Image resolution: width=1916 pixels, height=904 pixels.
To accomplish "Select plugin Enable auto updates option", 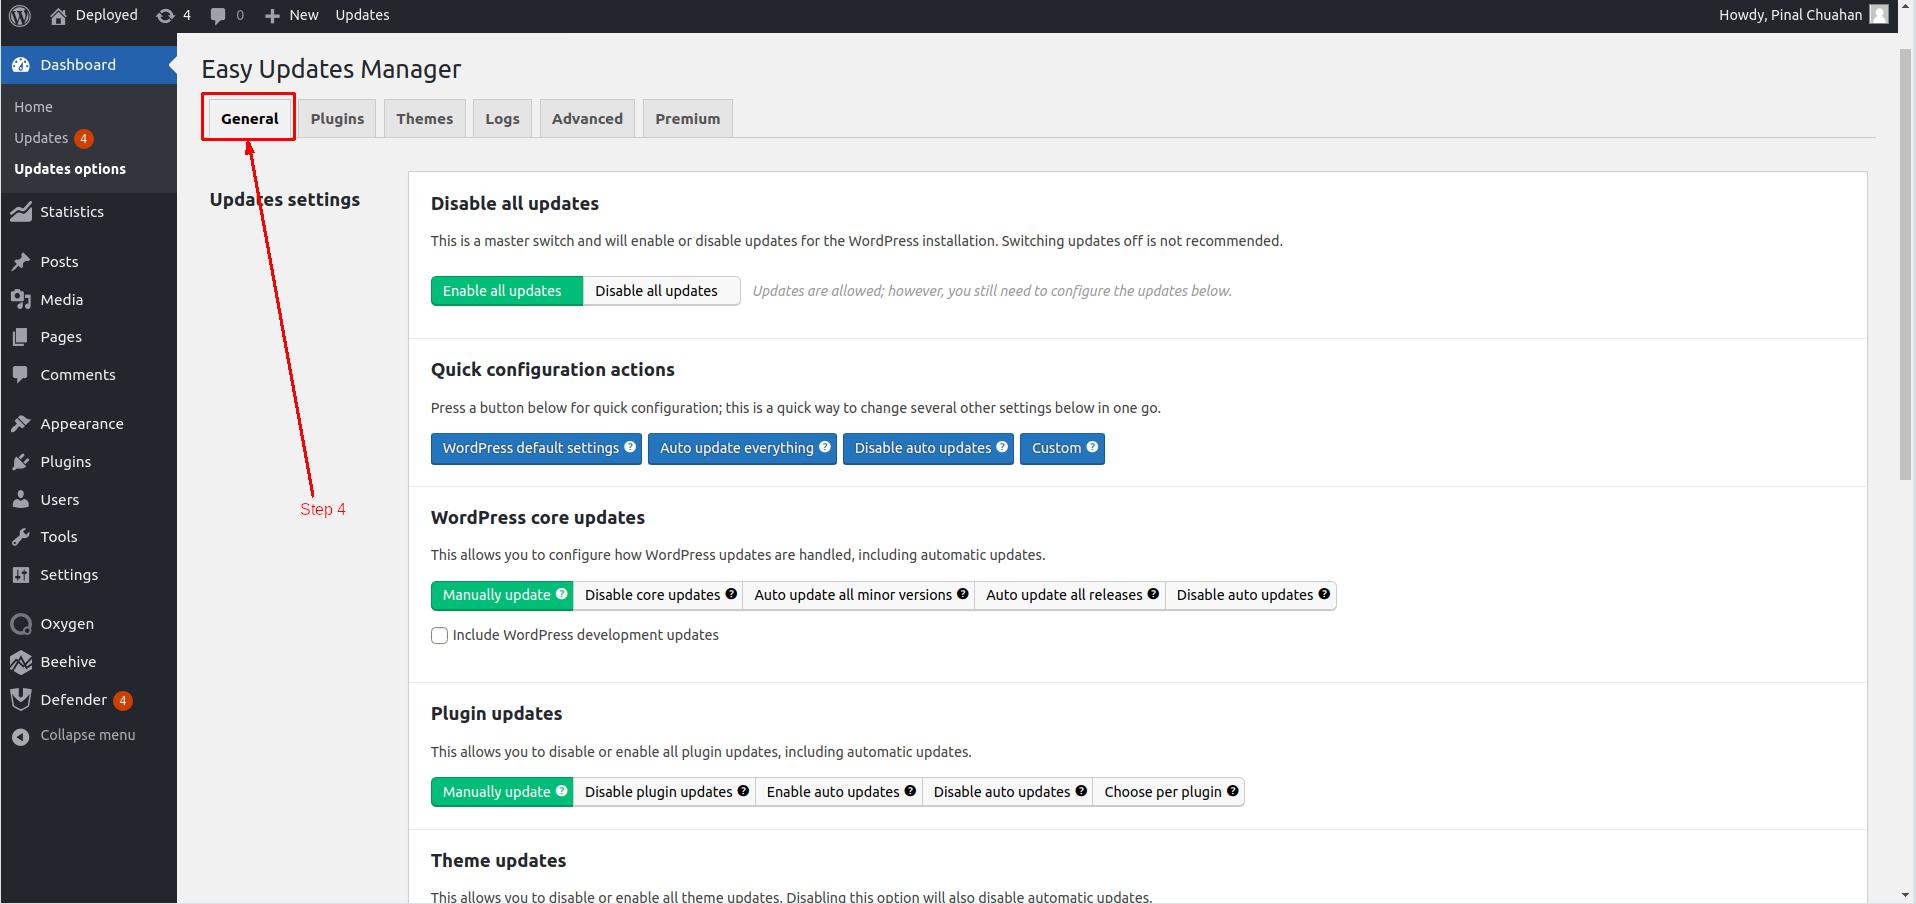I will tap(839, 792).
